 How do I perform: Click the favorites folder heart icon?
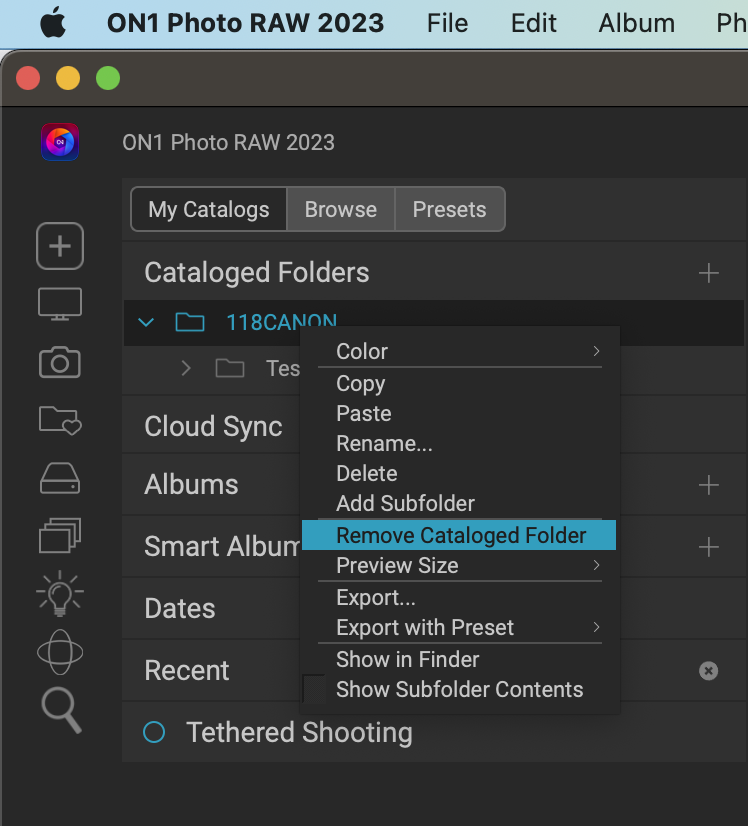[60, 419]
